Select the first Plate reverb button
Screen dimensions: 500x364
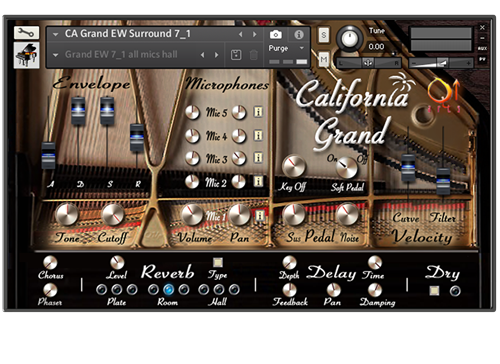pyautogui.click(x=101, y=290)
